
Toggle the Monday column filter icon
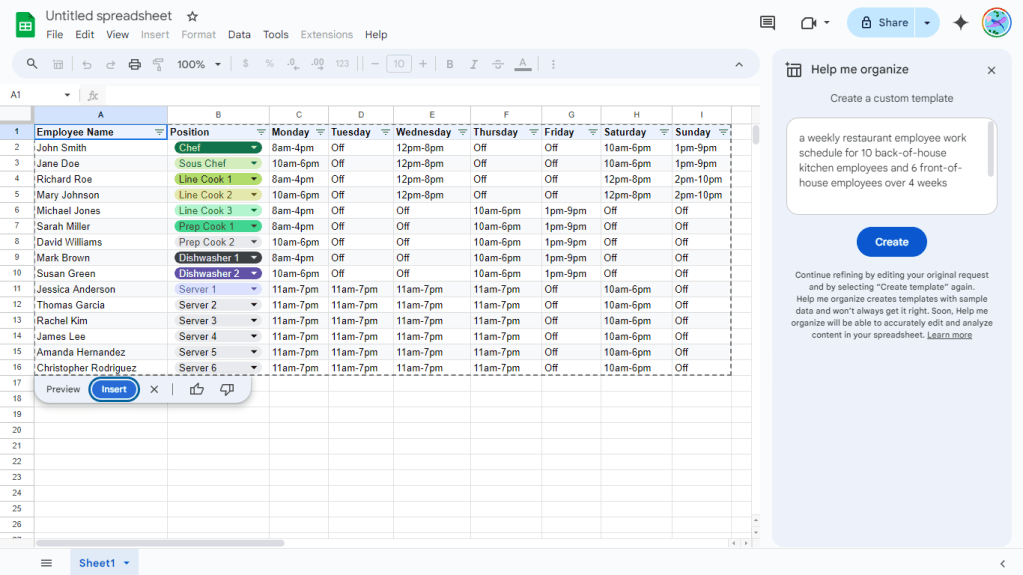pos(320,132)
